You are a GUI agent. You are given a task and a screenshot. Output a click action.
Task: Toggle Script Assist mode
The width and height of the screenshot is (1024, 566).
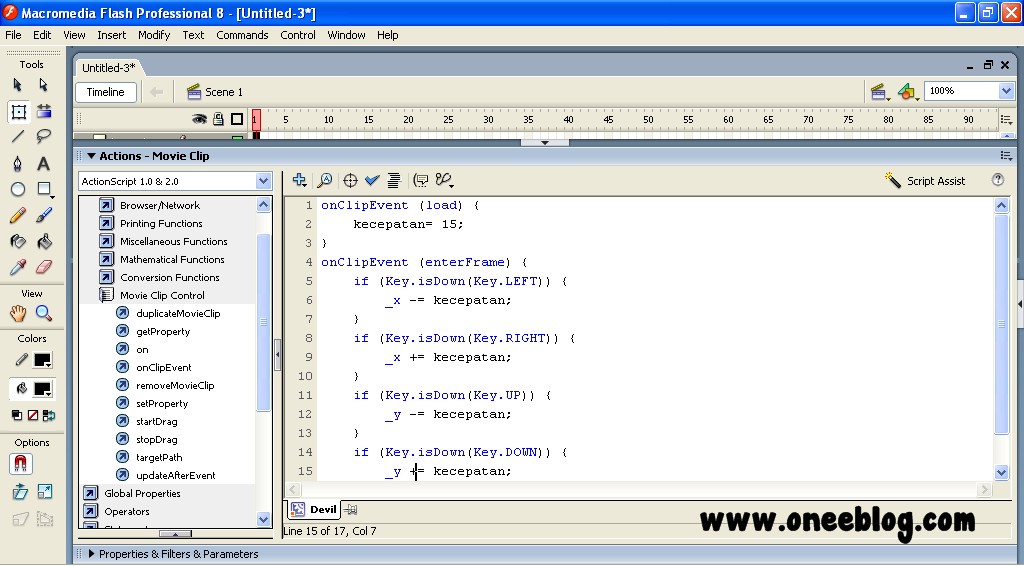click(925, 181)
